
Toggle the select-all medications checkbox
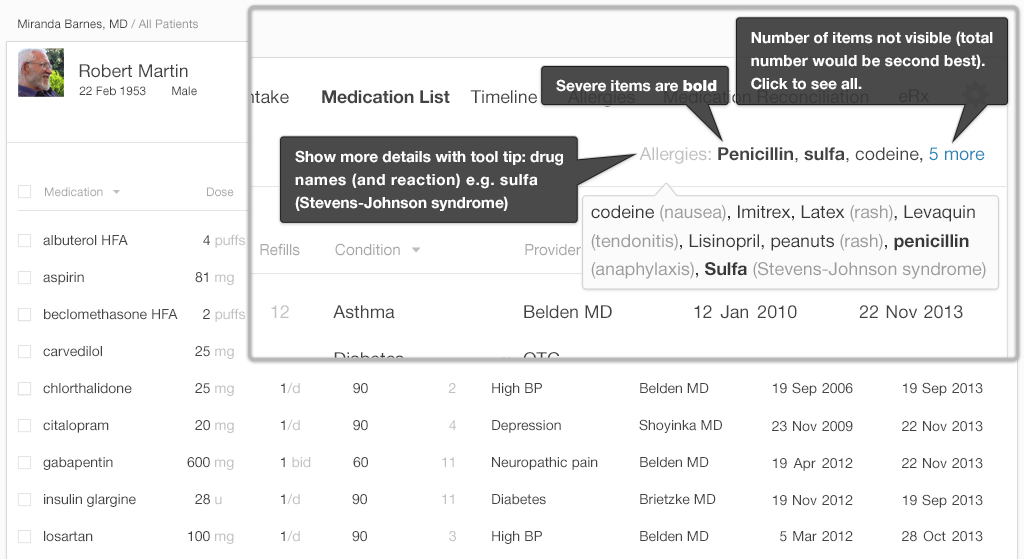[x=25, y=192]
